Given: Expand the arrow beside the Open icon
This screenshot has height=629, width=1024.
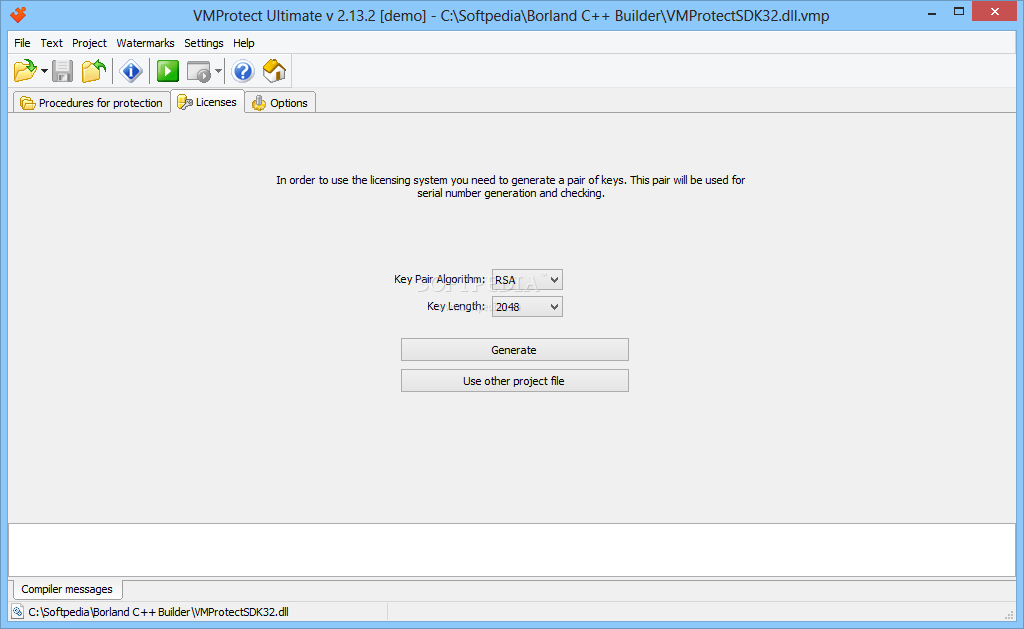Looking at the screenshot, I should tap(44, 71).
